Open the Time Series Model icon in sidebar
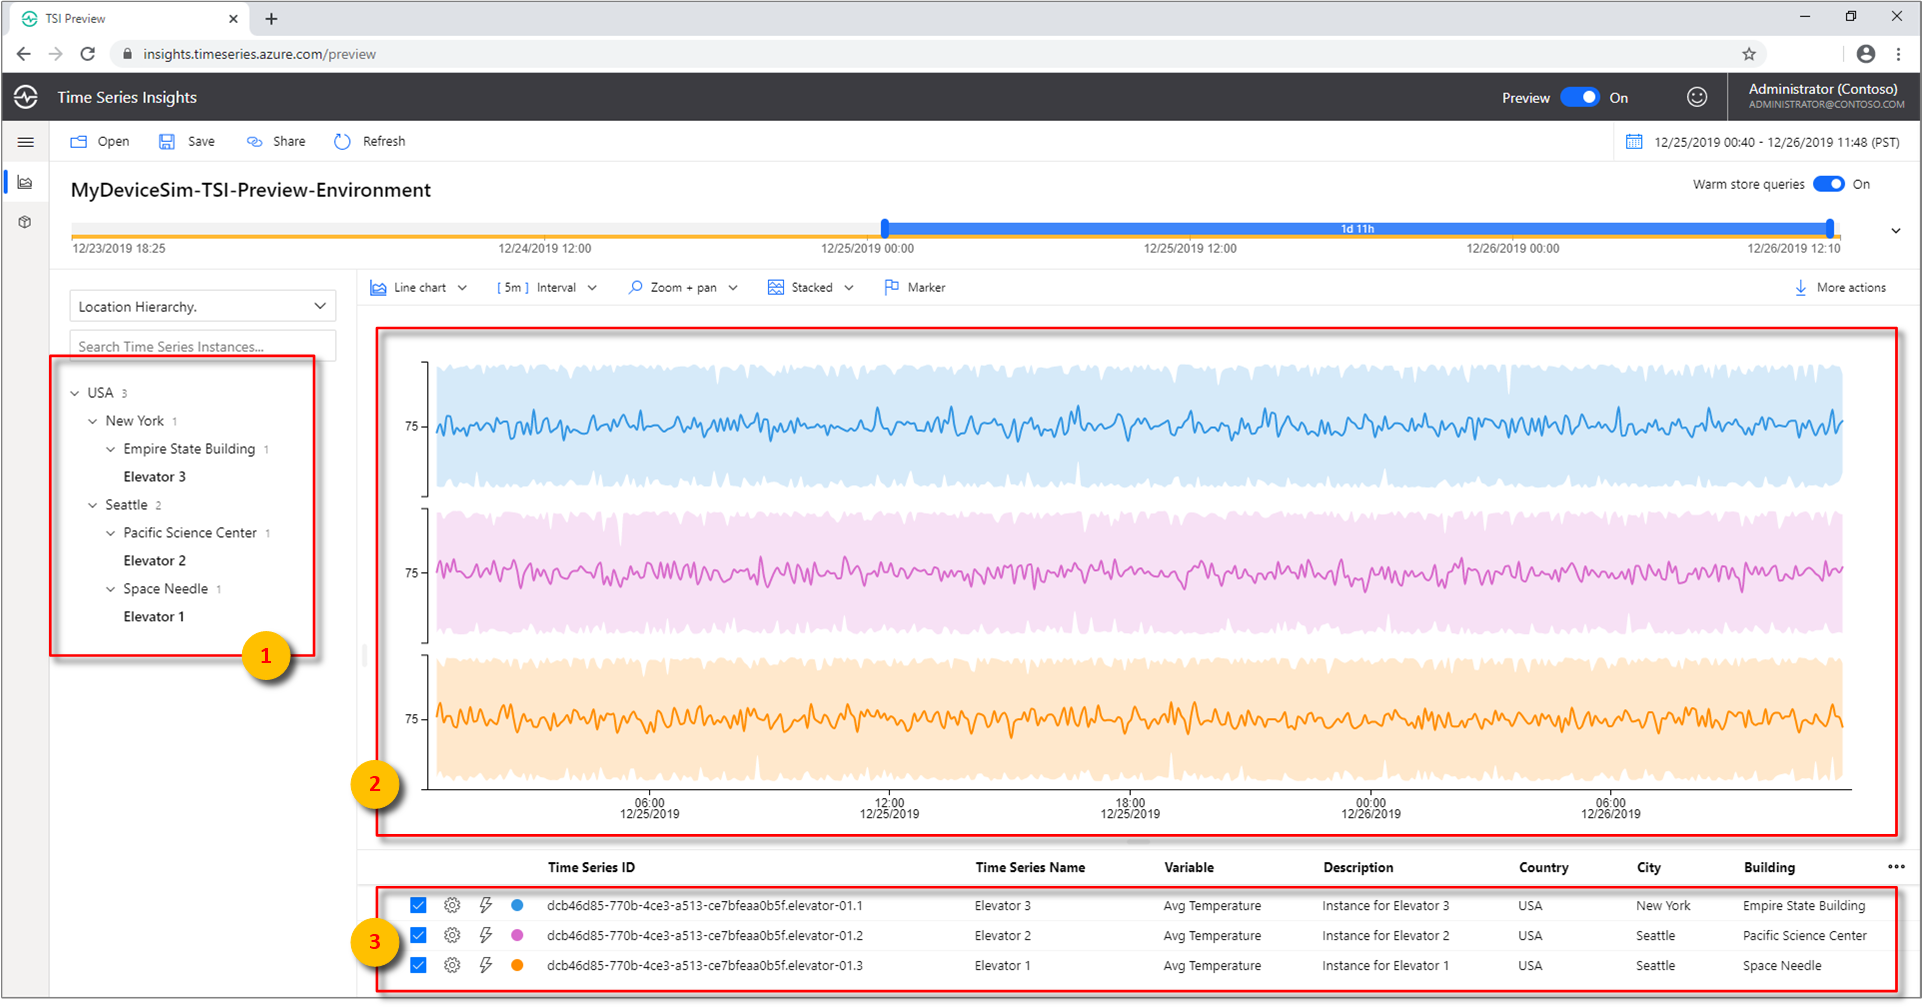Screen dimensions: 1923x1008 (x=25, y=221)
